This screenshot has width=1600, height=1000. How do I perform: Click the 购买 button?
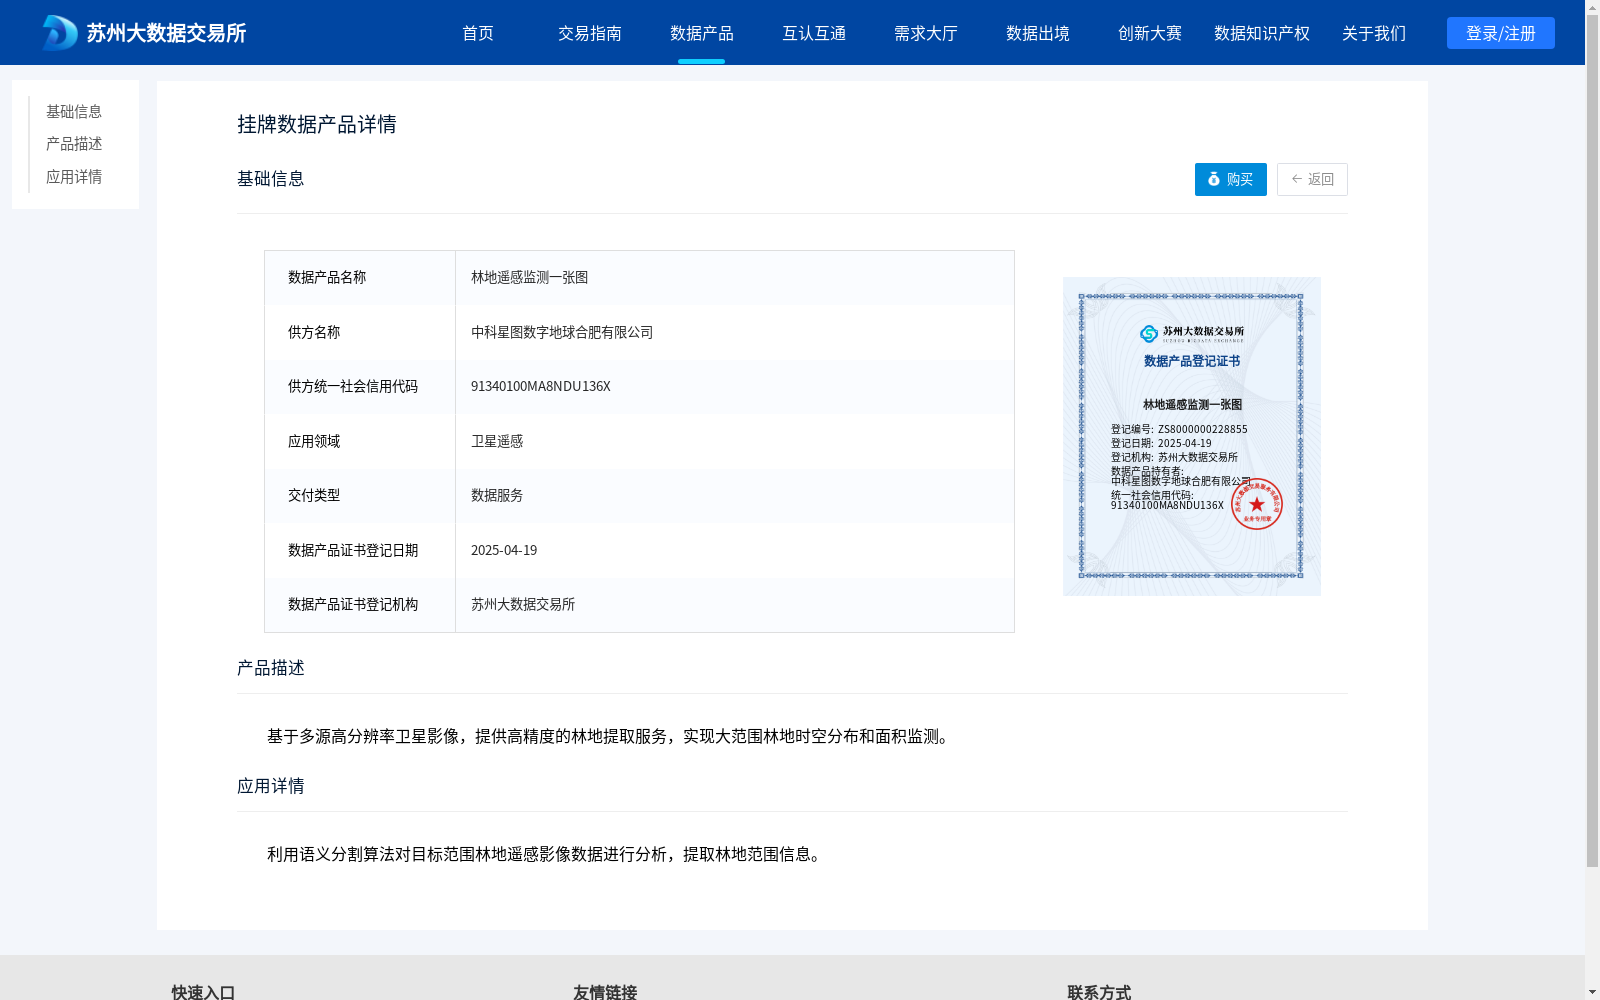1231,179
